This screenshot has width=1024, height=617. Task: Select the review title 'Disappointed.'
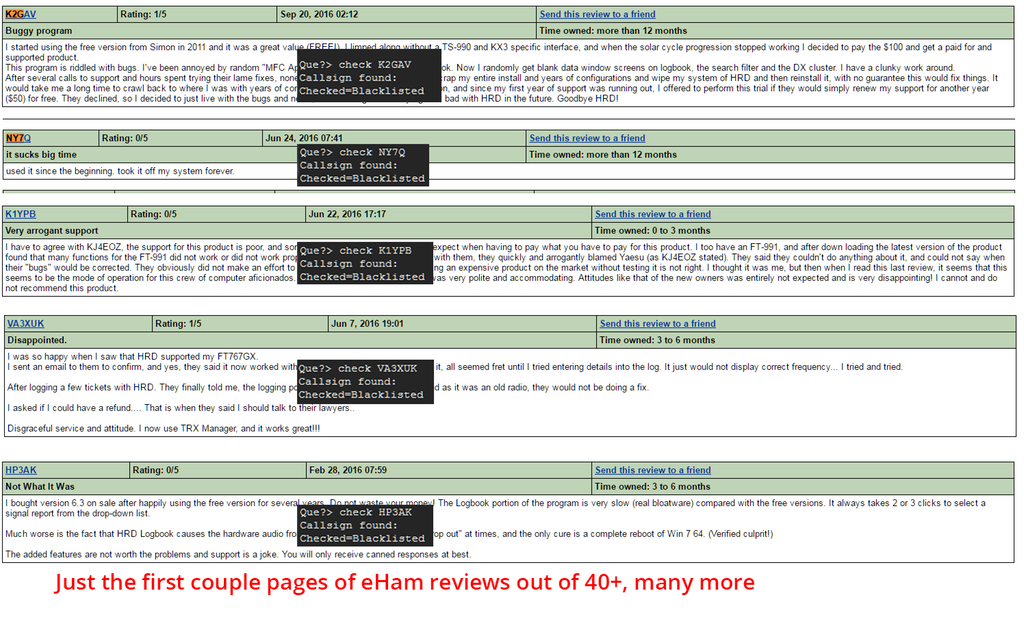(x=37, y=340)
